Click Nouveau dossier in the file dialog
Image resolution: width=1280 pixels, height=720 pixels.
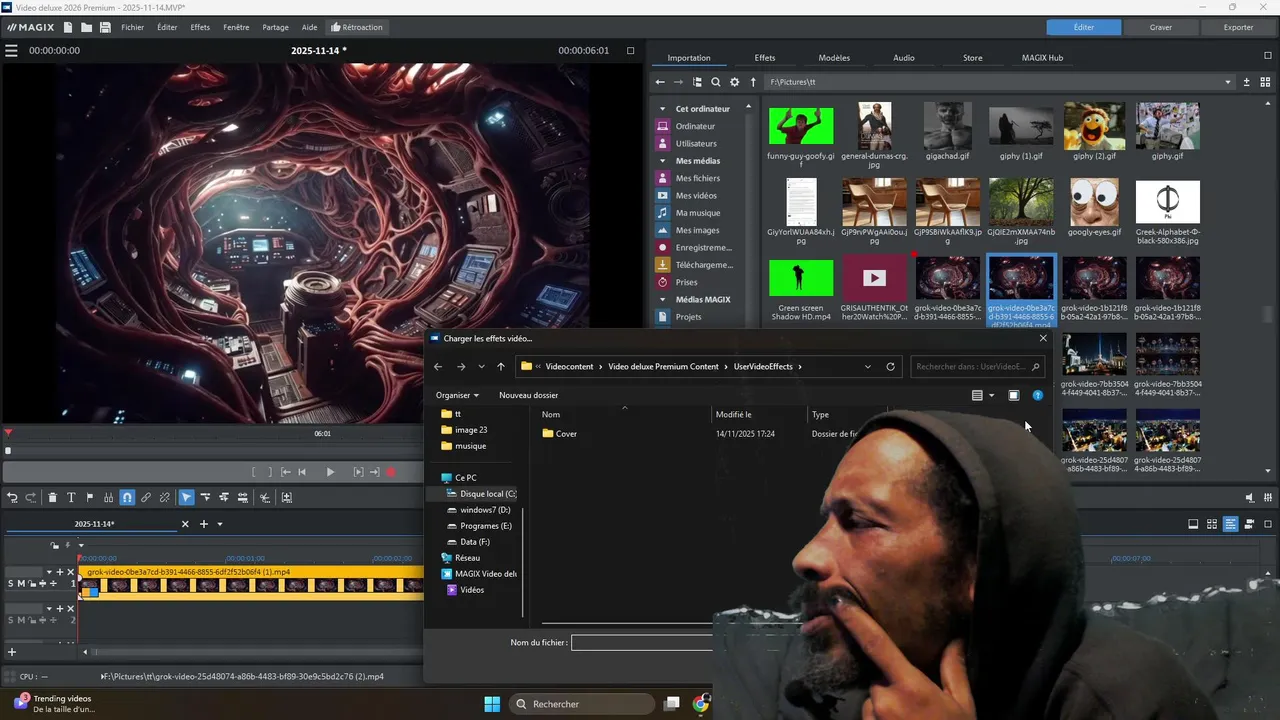pos(528,395)
